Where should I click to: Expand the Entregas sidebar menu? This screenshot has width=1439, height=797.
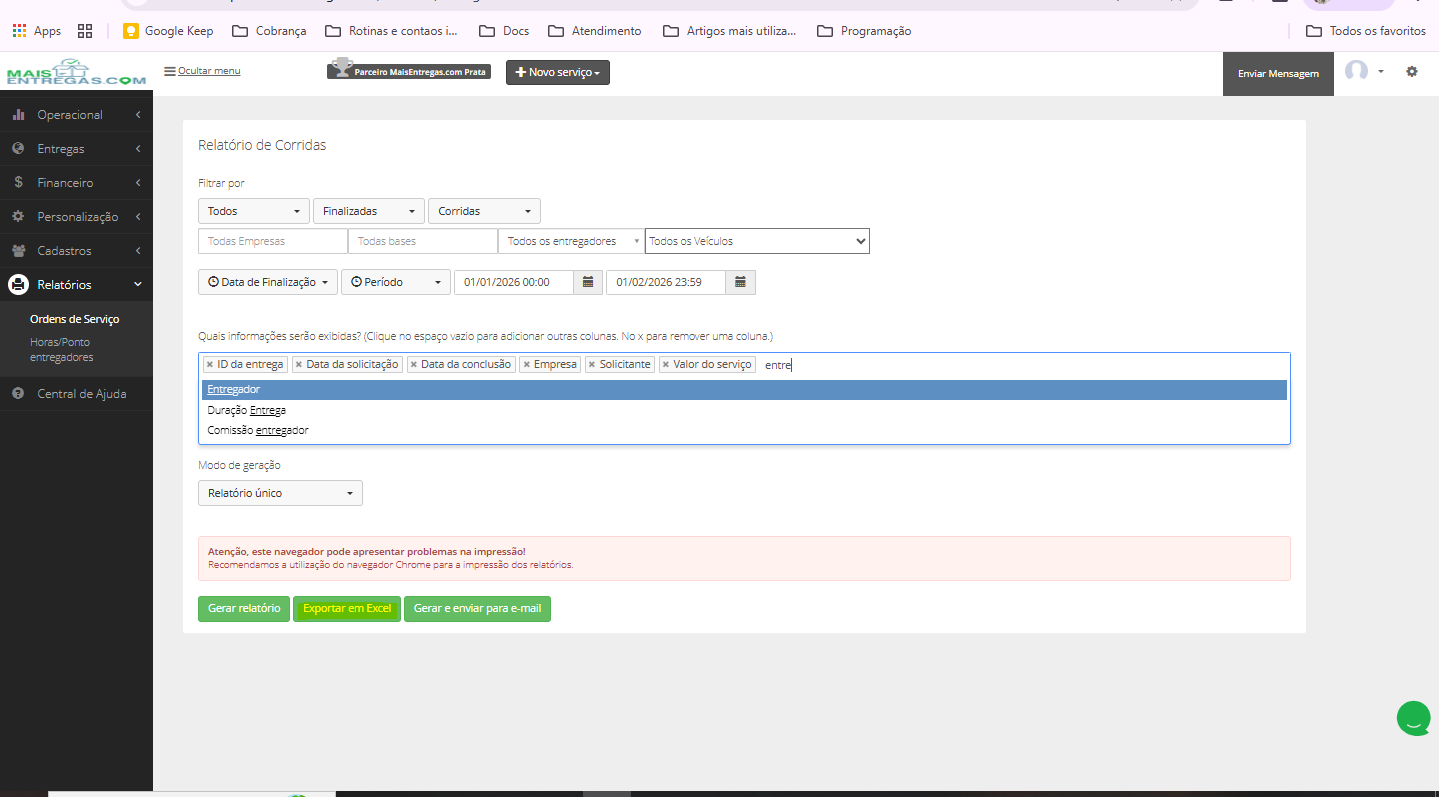coord(76,149)
